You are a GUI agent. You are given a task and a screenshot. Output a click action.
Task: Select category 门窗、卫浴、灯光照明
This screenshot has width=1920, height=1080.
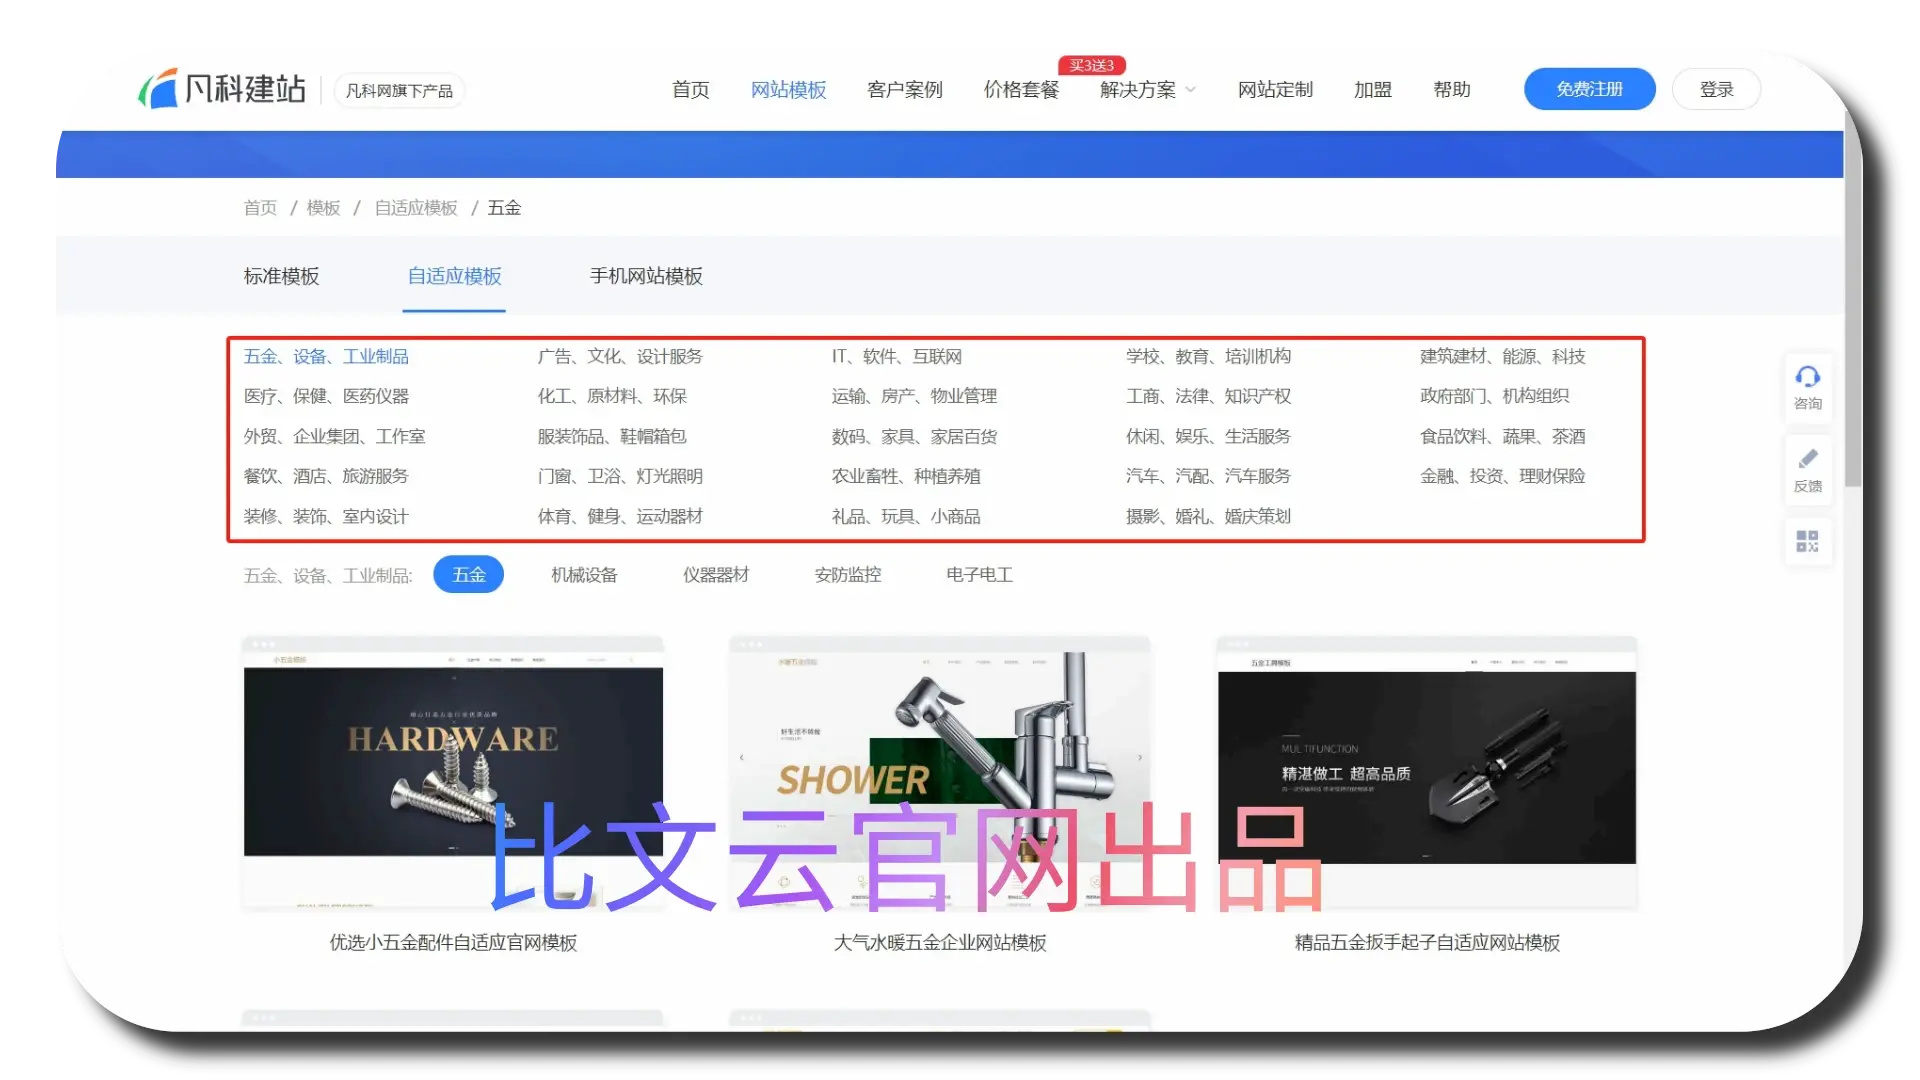coord(620,477)
